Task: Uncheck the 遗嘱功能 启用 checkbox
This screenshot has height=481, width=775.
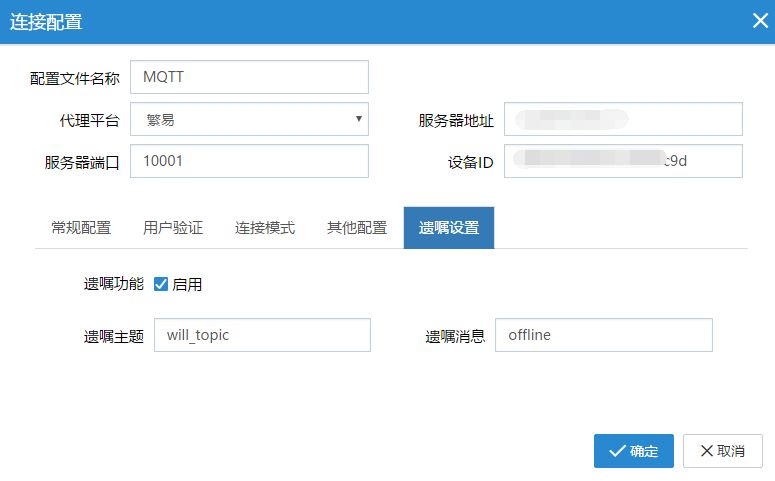Action: [x=161, y=284]
